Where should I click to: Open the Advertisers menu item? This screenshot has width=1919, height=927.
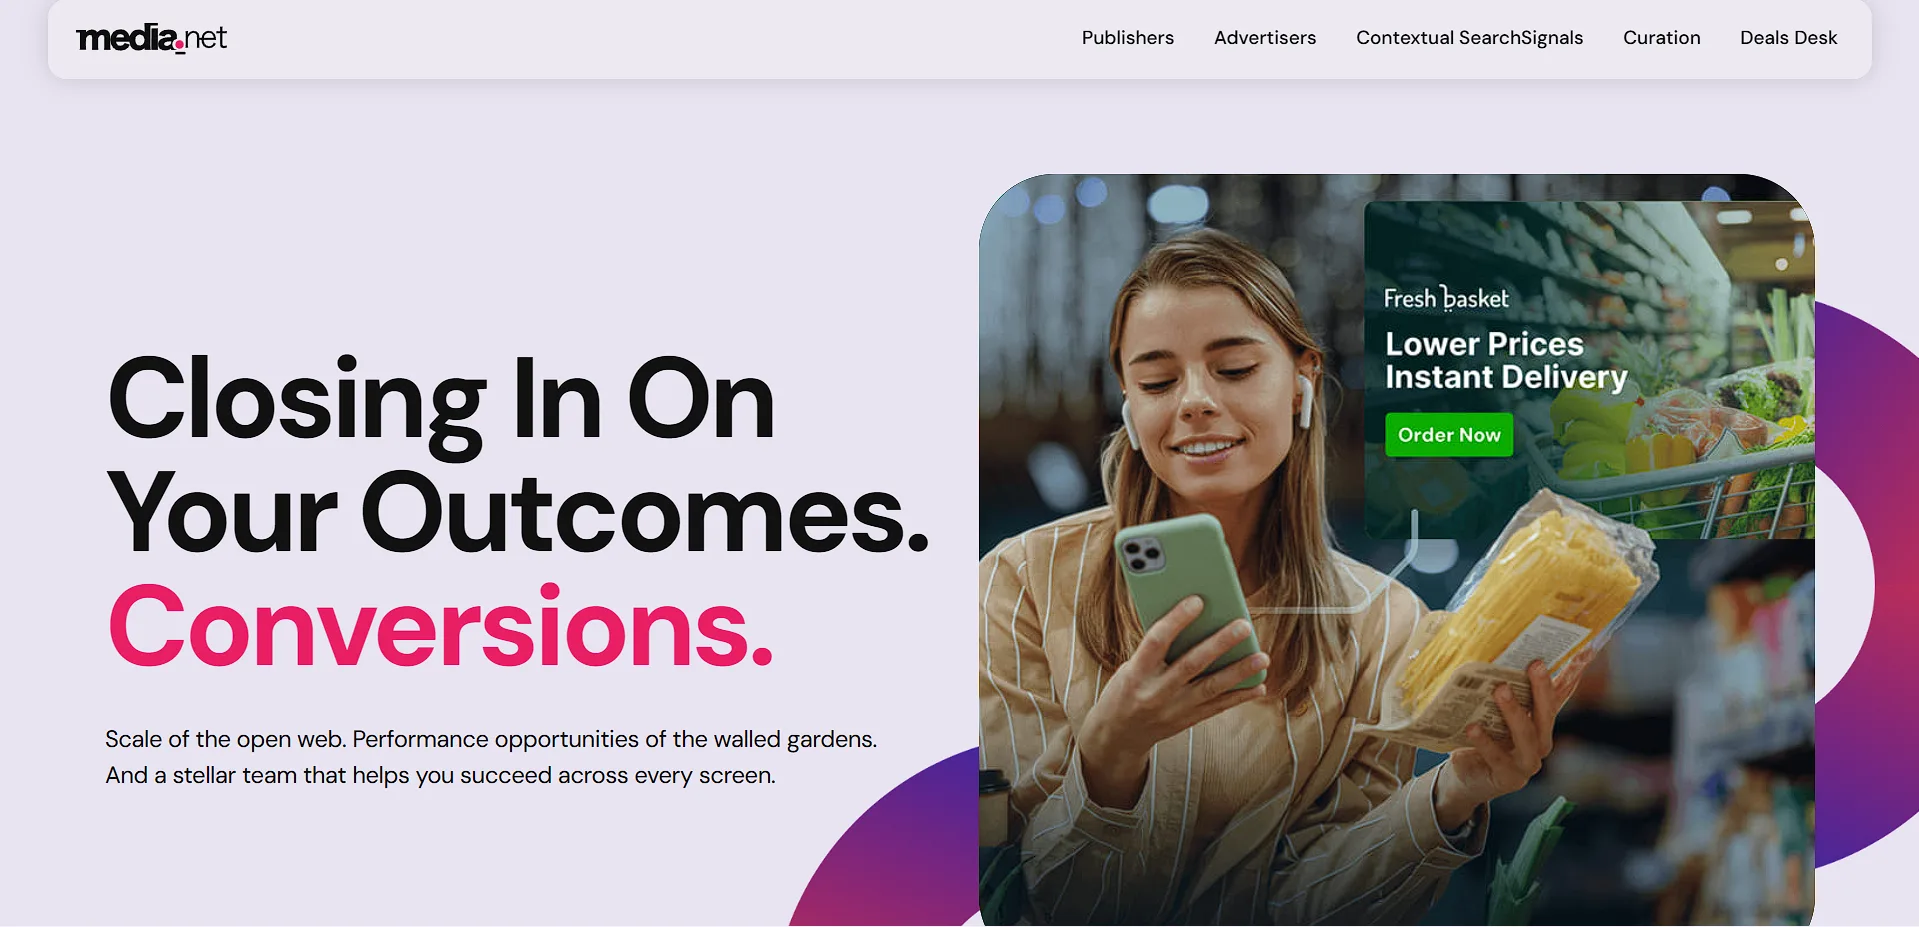[x=1264, y=38]
